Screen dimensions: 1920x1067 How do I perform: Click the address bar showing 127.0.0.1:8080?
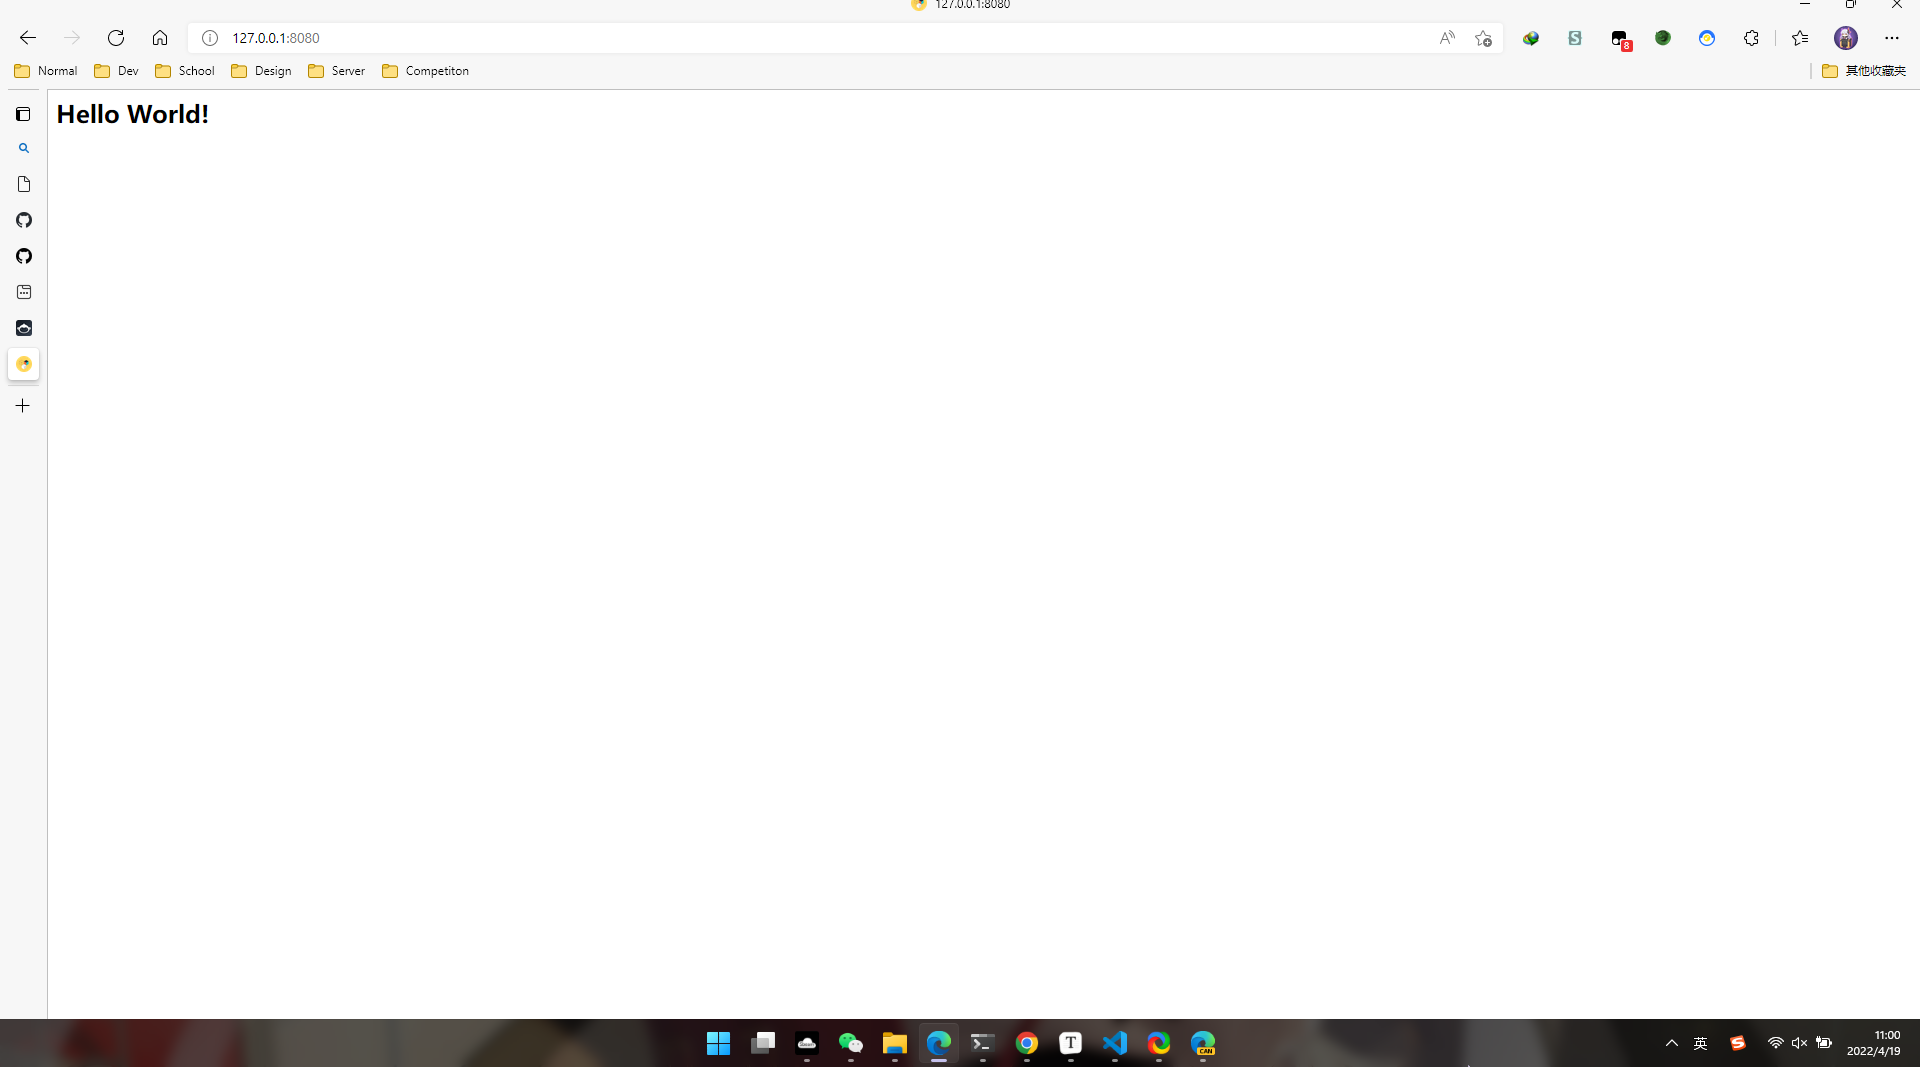(x=800, y=38)
